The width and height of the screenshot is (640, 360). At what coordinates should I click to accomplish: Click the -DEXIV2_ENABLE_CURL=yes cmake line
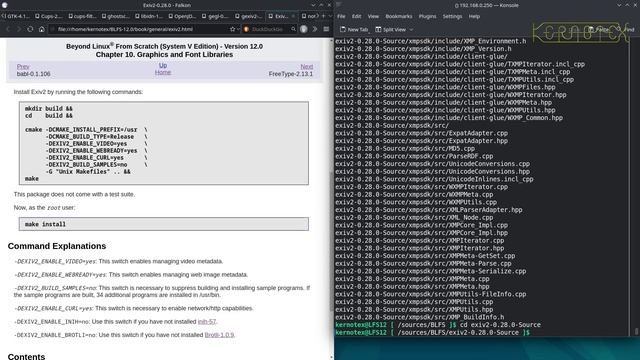point(85,158)
